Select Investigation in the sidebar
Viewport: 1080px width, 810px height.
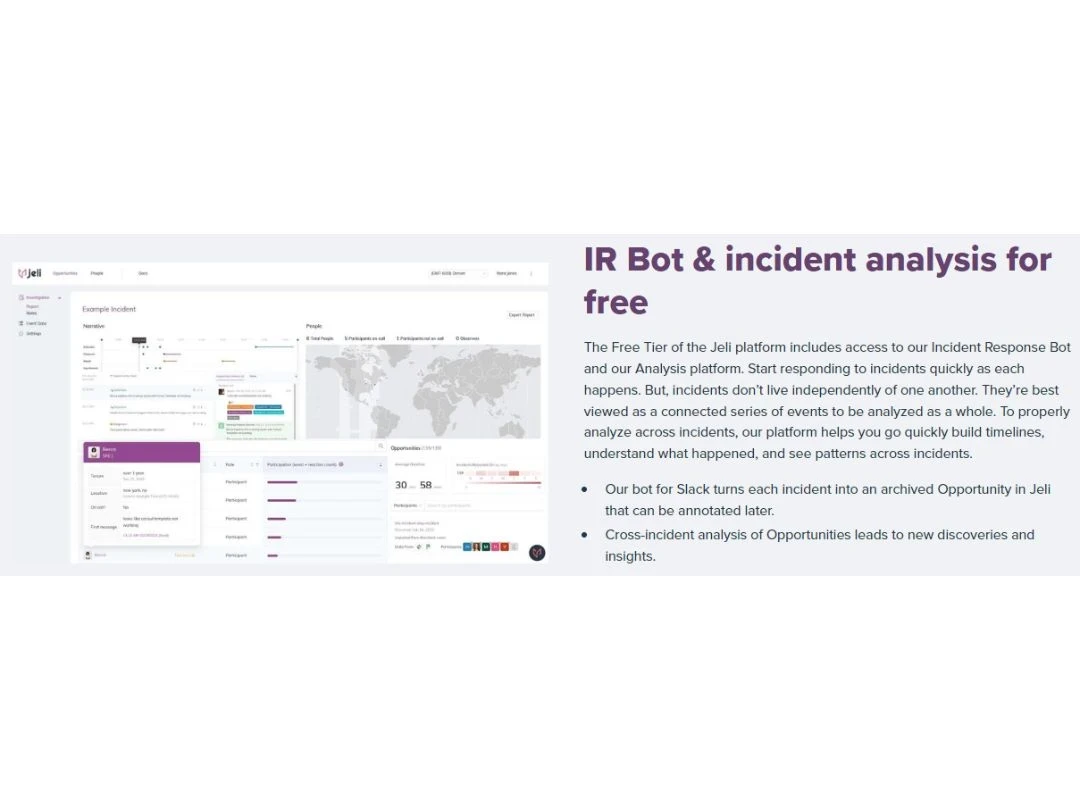(37, 298)
